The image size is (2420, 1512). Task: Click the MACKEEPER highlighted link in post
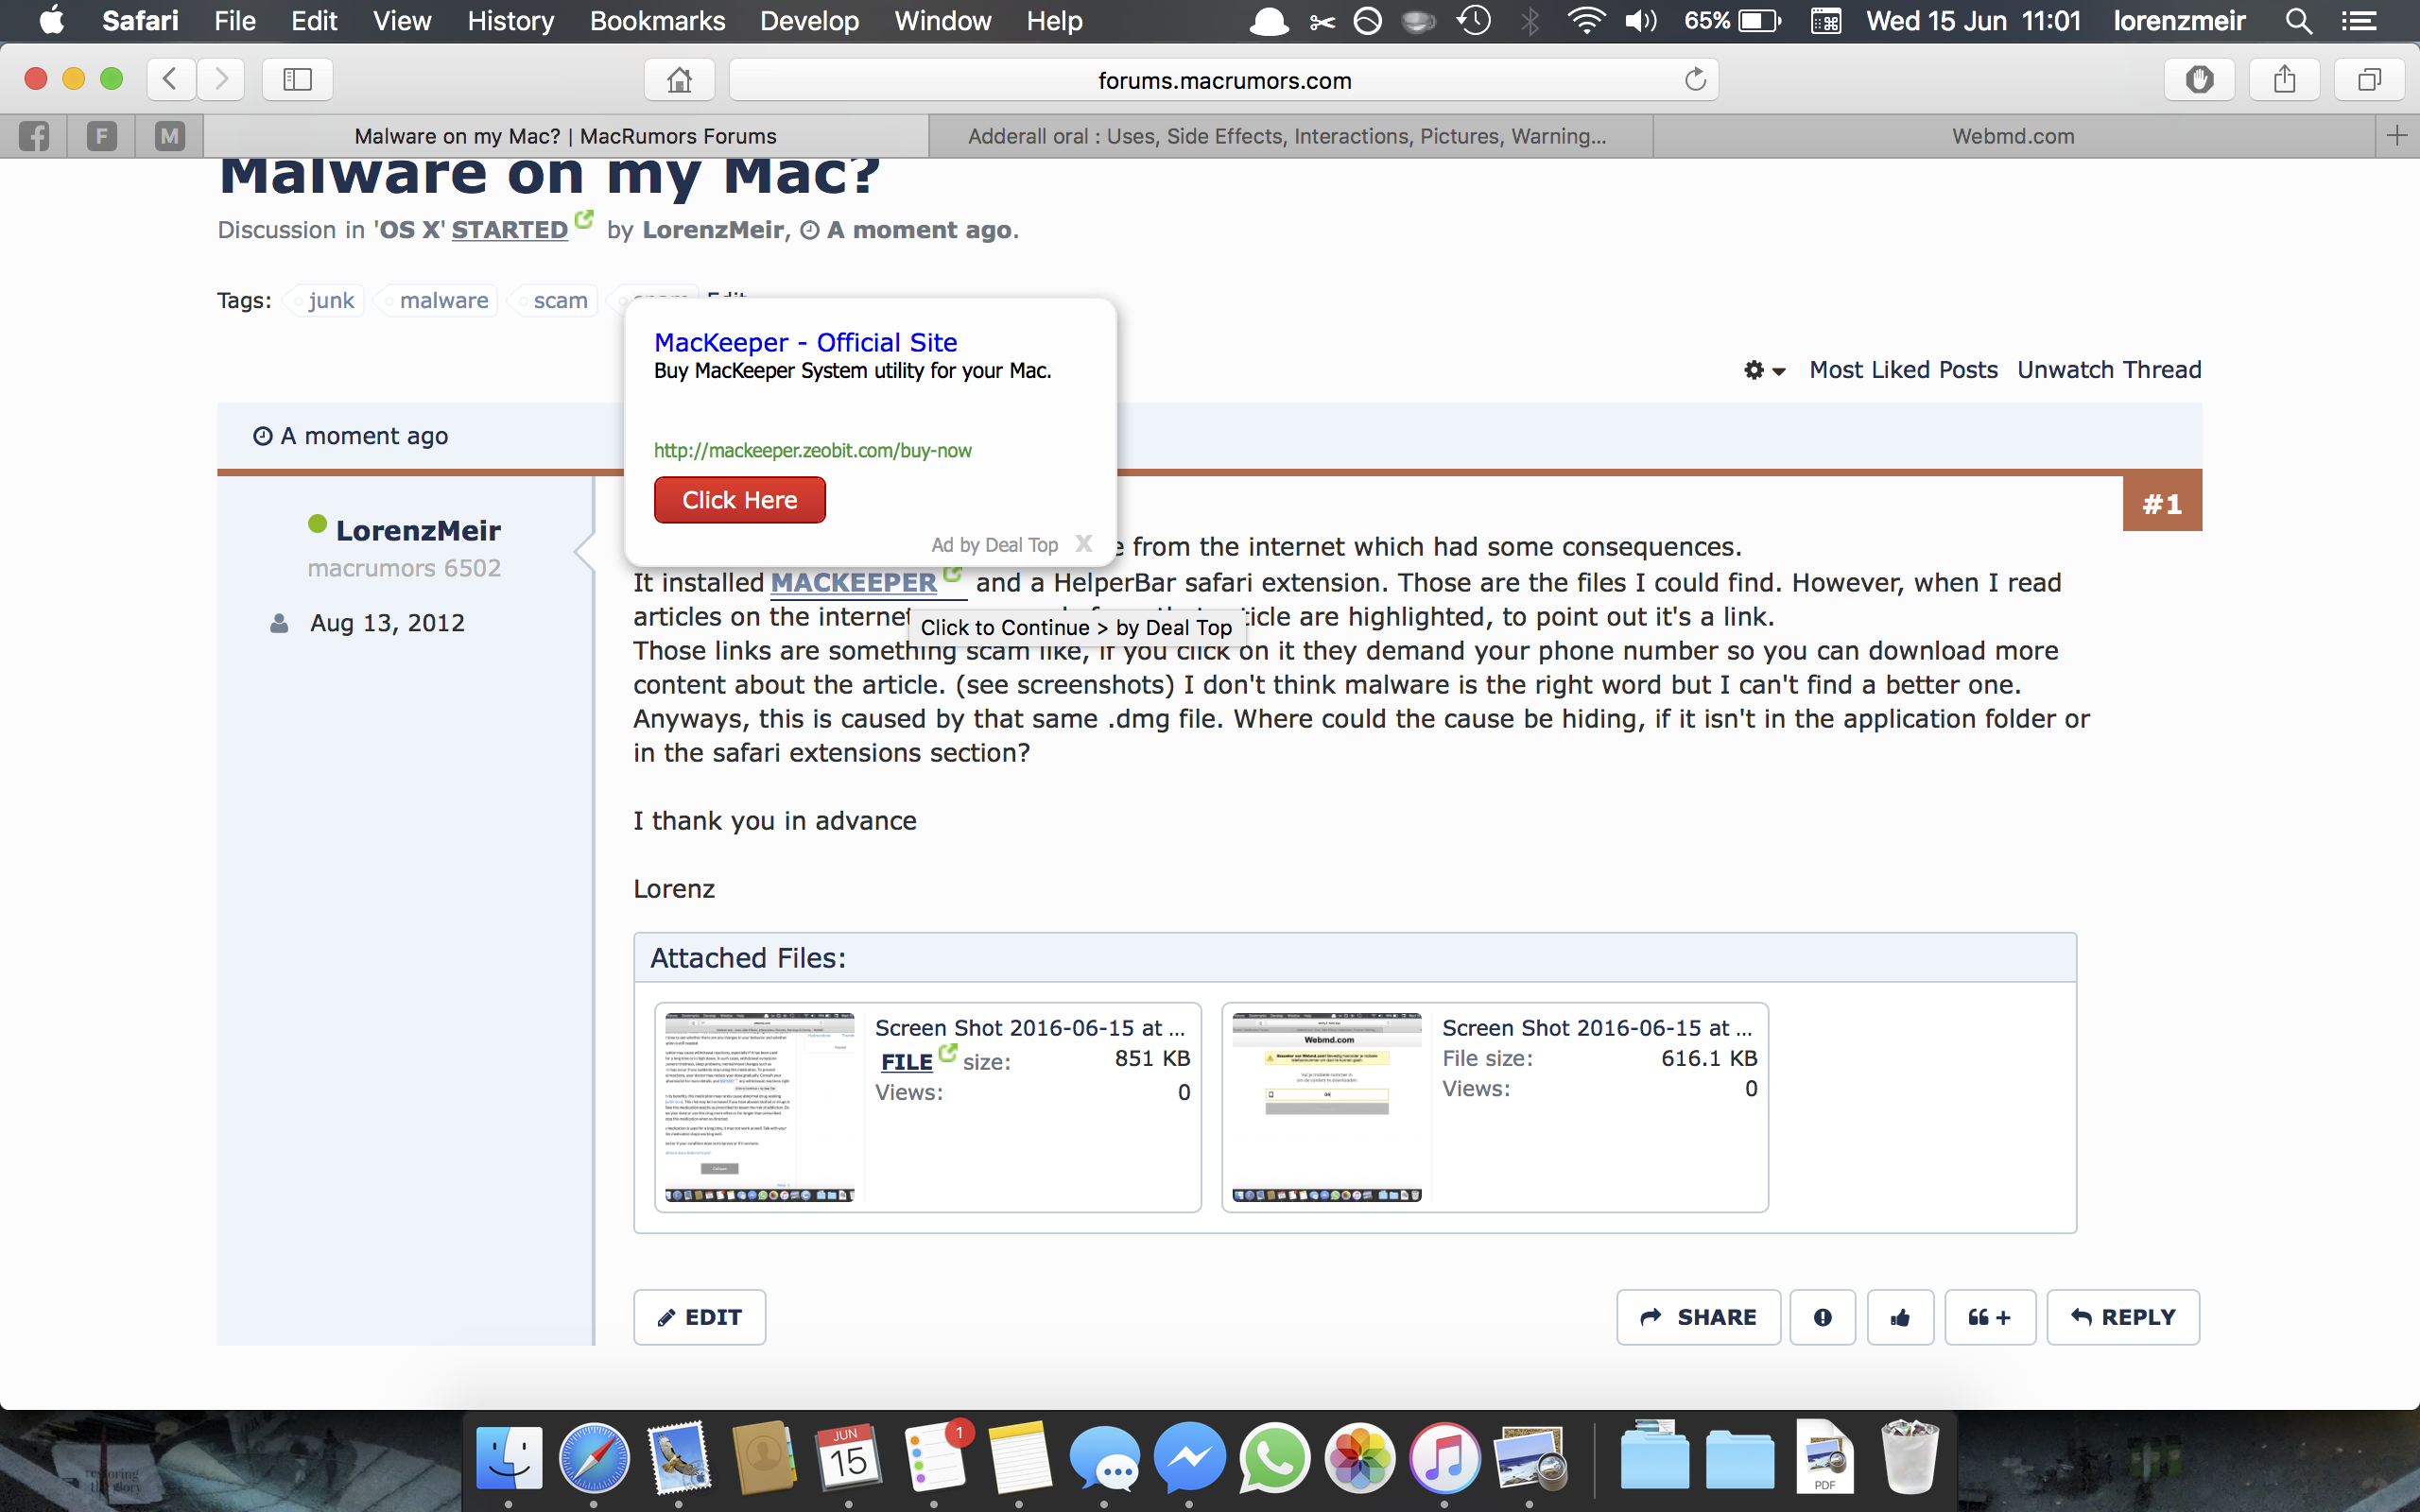(854, 582)
